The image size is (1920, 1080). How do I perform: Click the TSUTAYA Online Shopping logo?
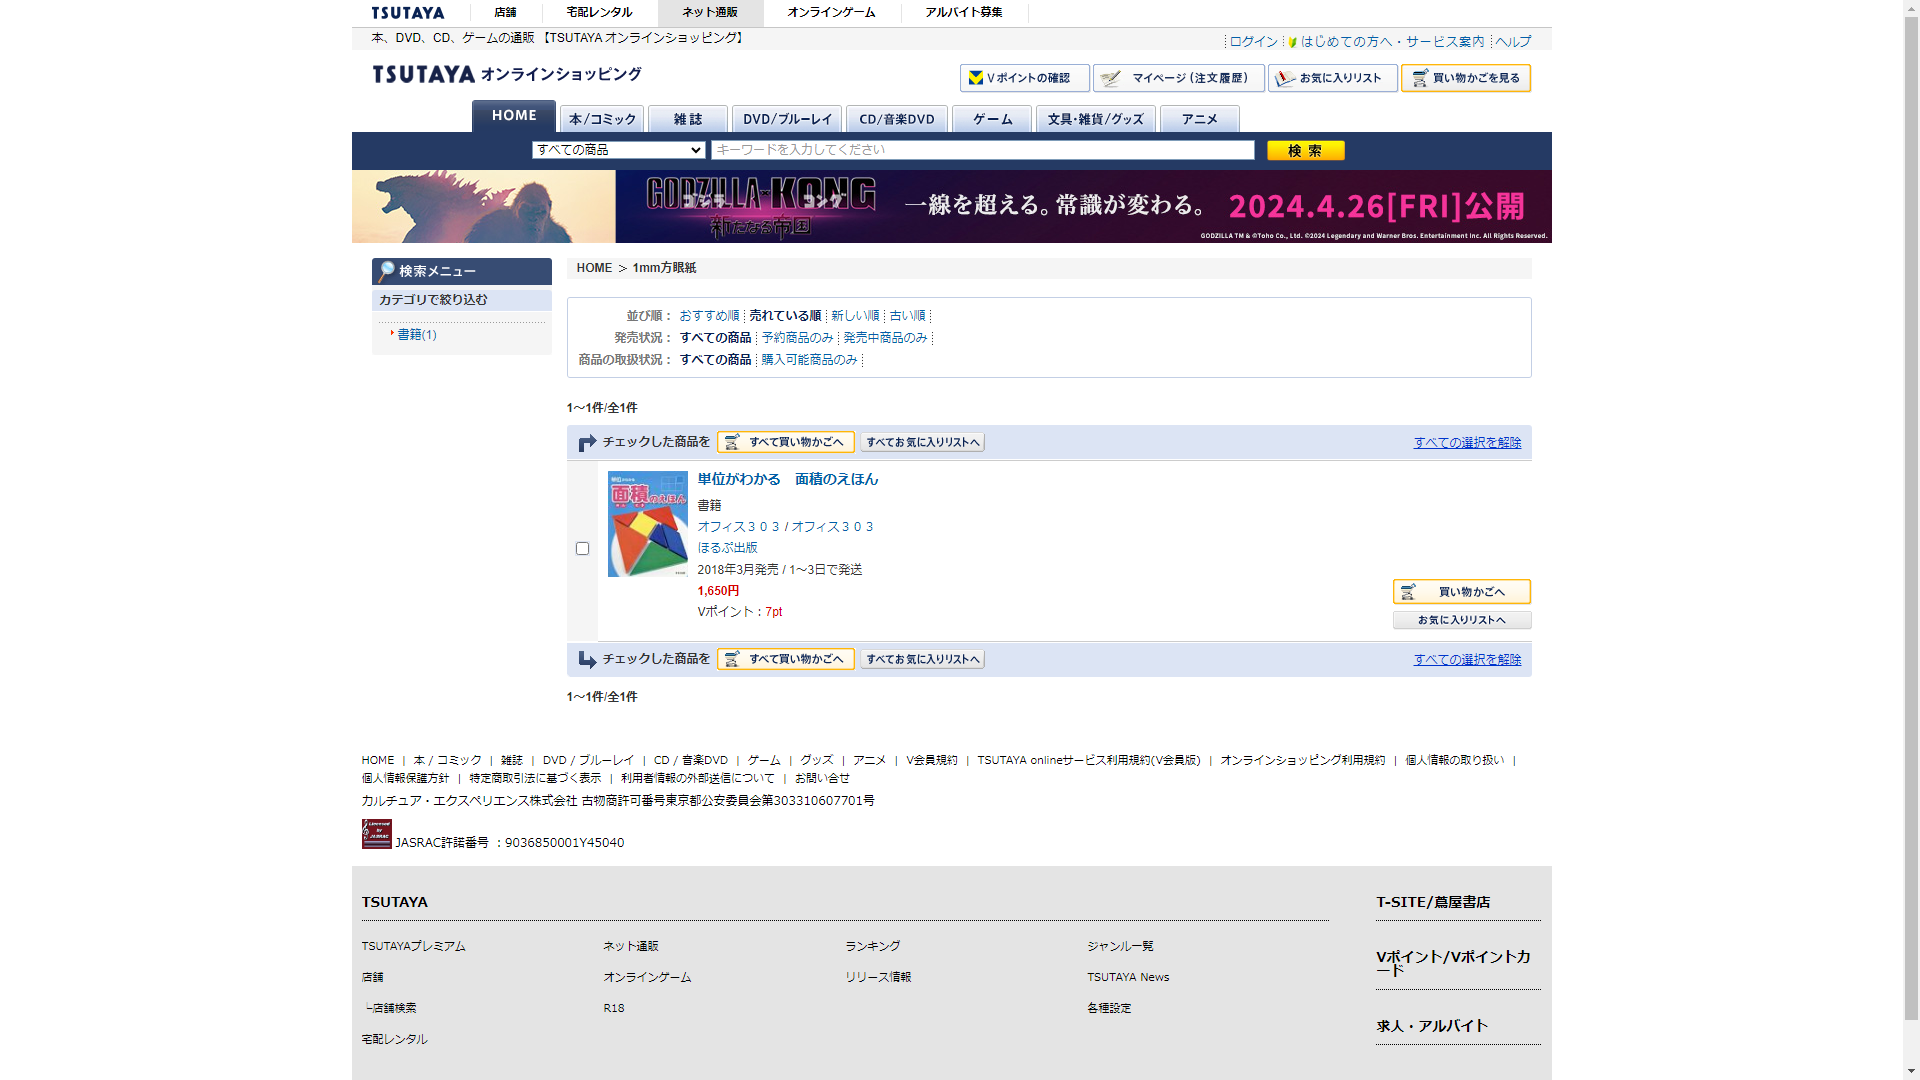click(x=506, y=75)
